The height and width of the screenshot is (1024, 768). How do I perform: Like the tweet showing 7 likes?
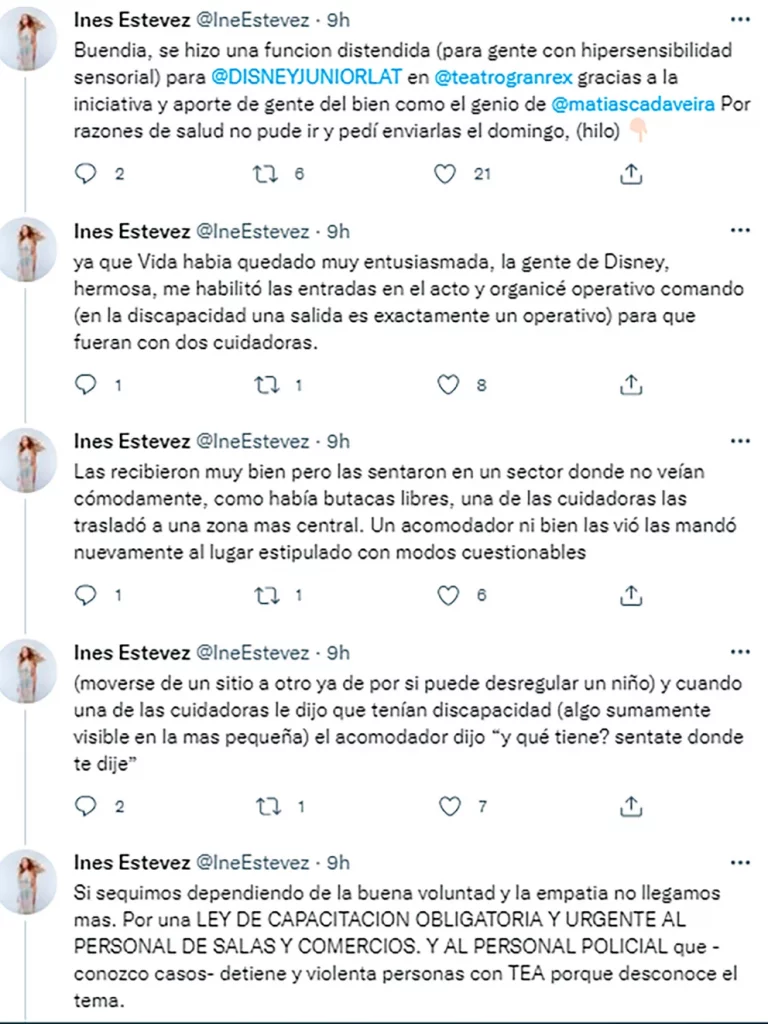point(443,804)
